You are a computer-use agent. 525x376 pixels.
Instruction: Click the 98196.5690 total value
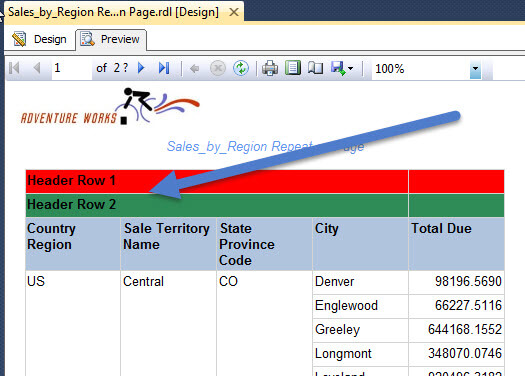(468, 281)
